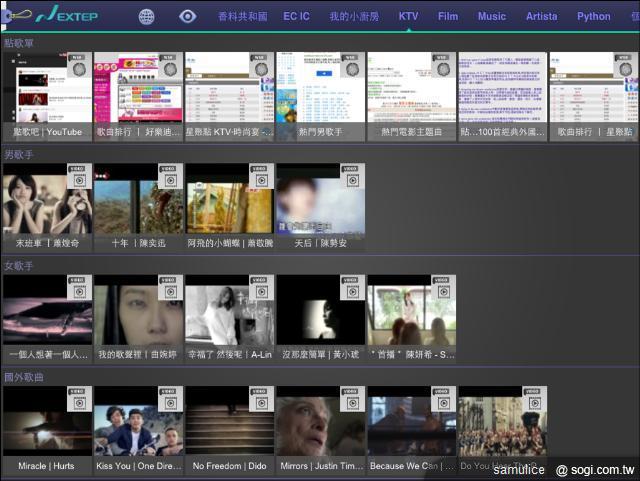This screenshot has height=481, width=640.
Task: Click the 國外歌曲 section heading
Action: tap(24, 377)
